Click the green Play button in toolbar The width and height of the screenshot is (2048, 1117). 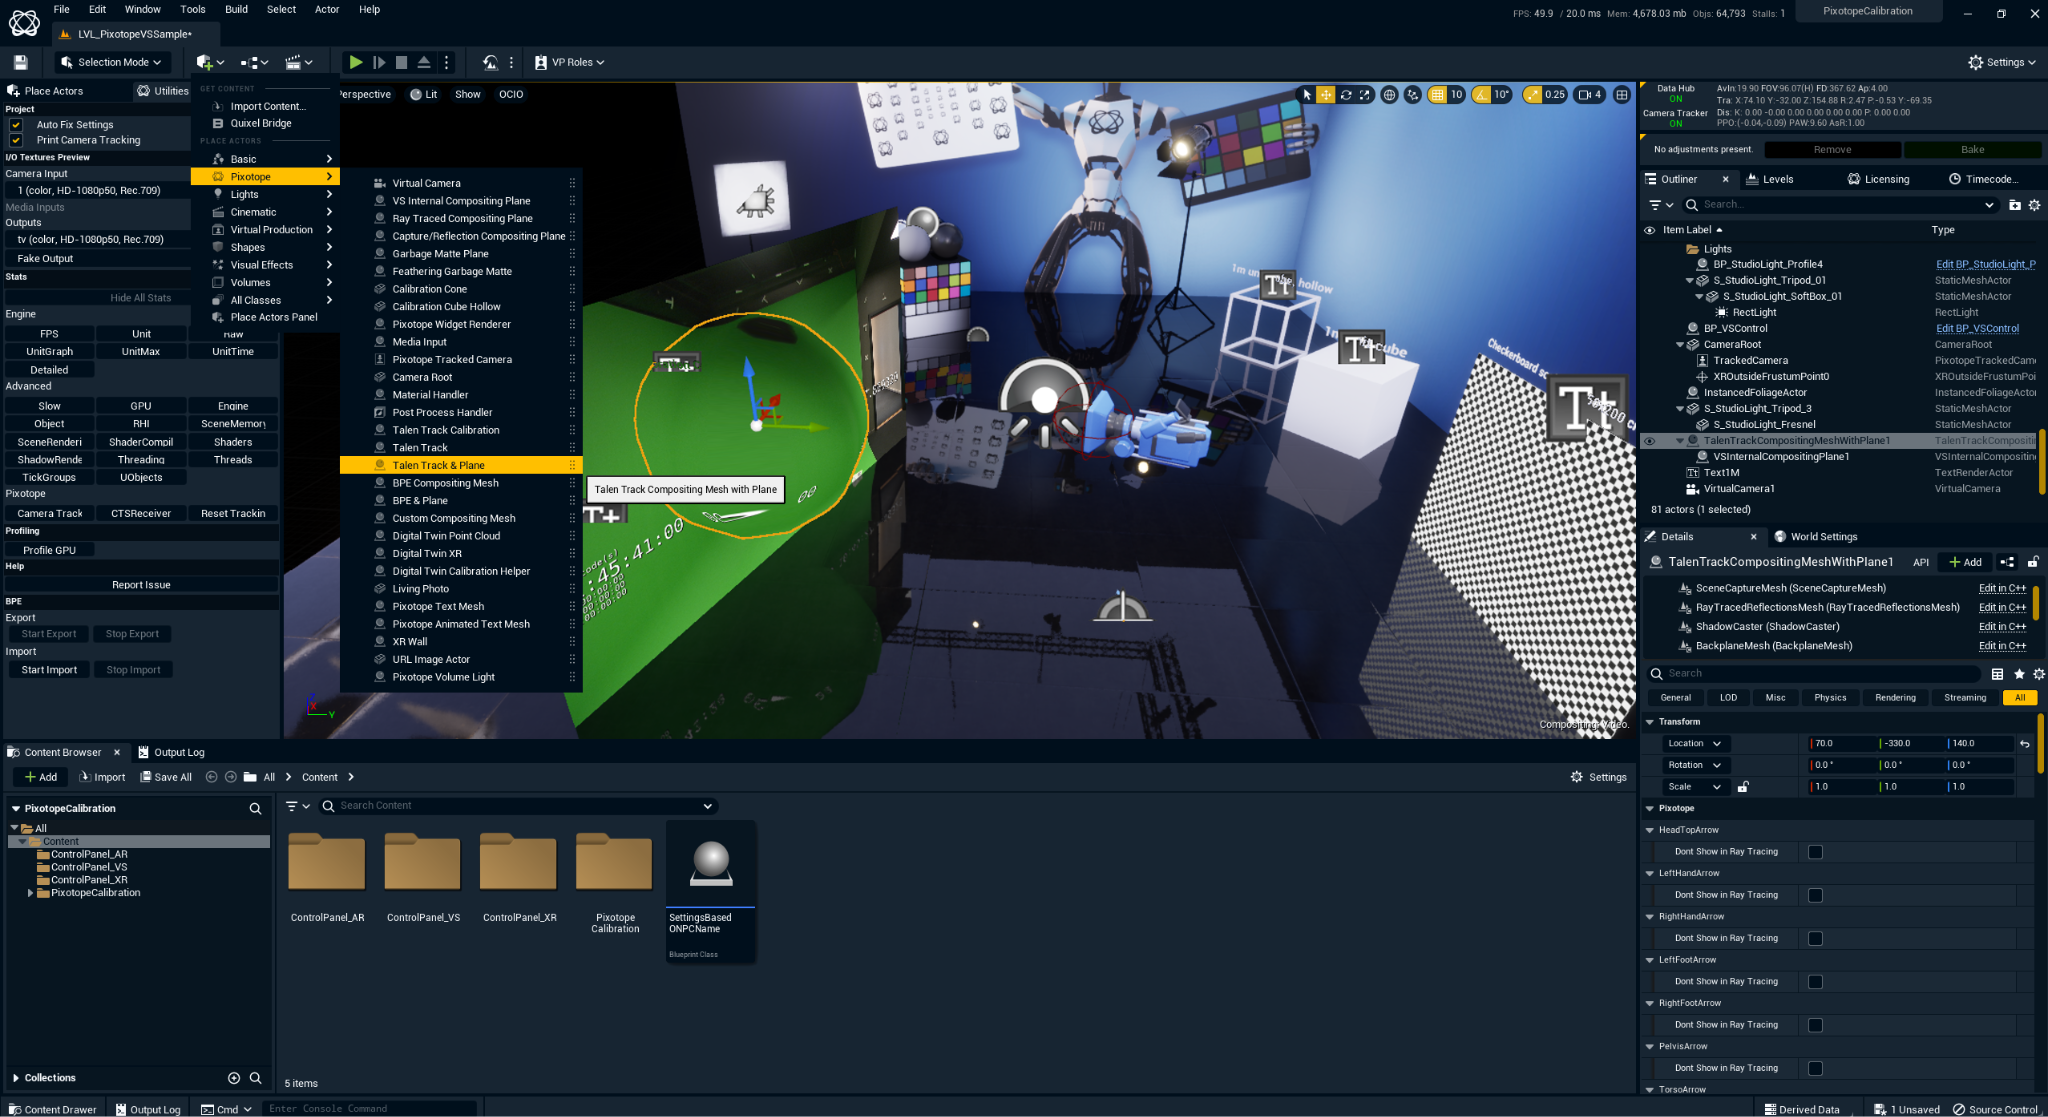coord(355,62)
